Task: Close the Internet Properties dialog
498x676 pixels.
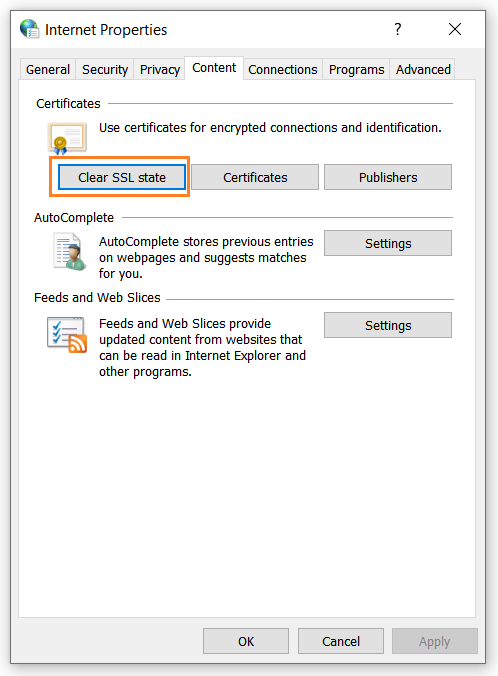Action: tap(455, 29)
